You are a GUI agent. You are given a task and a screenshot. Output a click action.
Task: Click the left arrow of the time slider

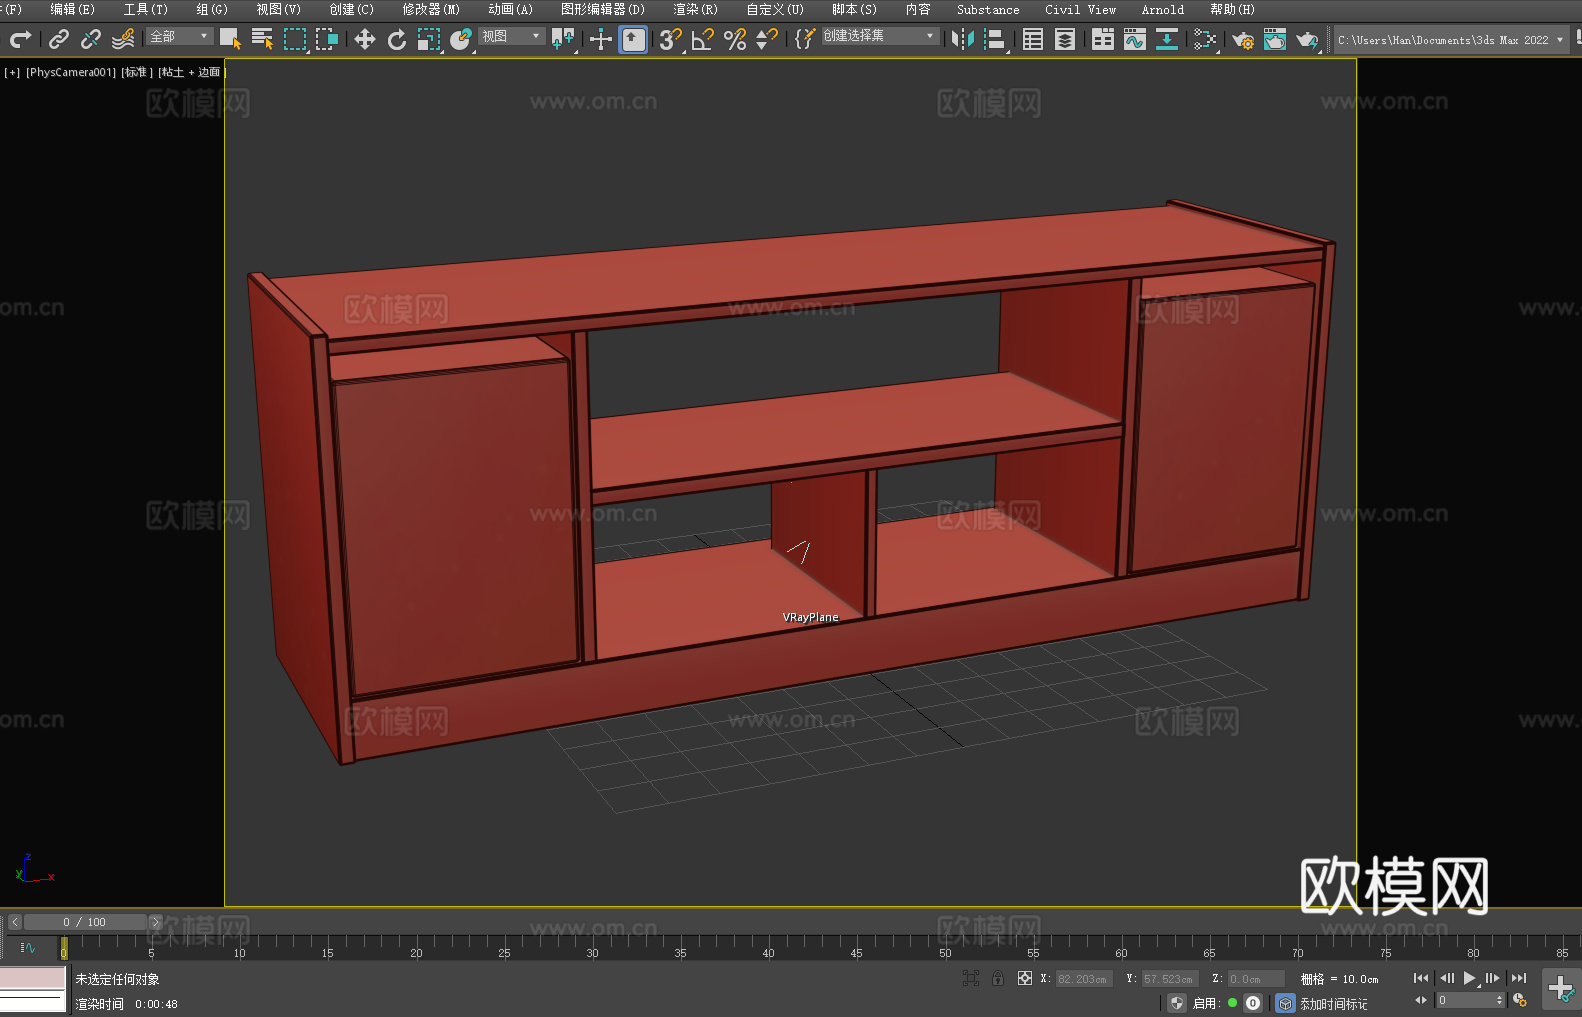tap(14, 922)
